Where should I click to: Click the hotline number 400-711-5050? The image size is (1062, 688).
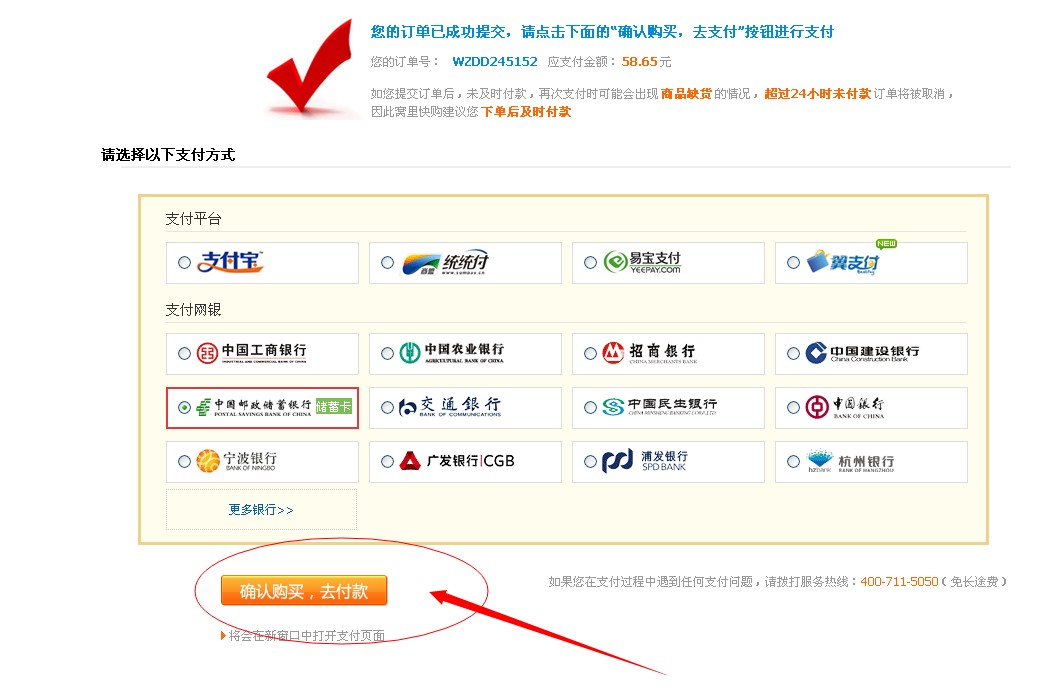click(899, 581)
